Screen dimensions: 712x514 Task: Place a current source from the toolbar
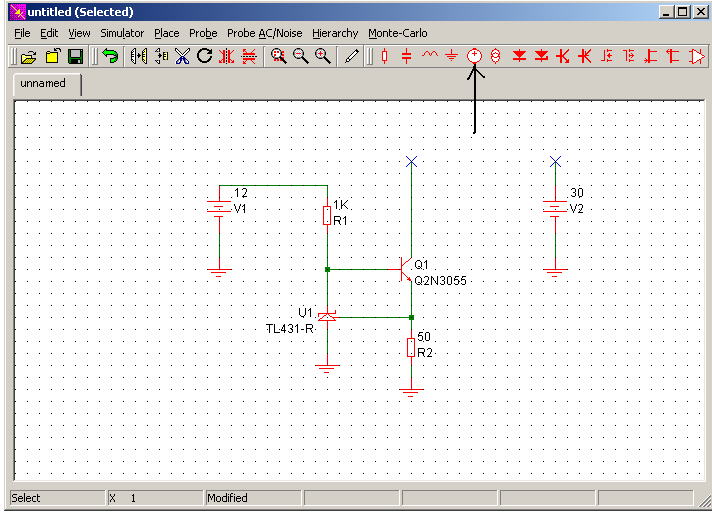point(495,56)
